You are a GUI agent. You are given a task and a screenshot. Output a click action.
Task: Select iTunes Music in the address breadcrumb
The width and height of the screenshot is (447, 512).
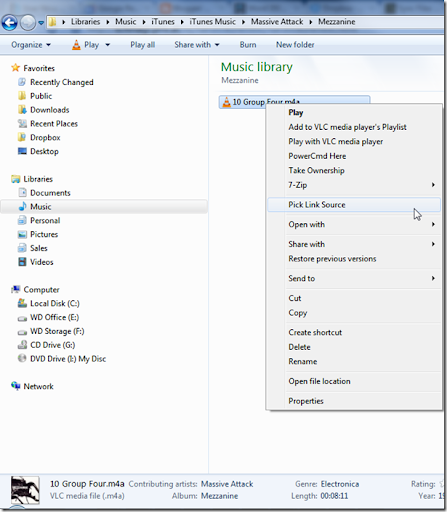tap(212, 22)
